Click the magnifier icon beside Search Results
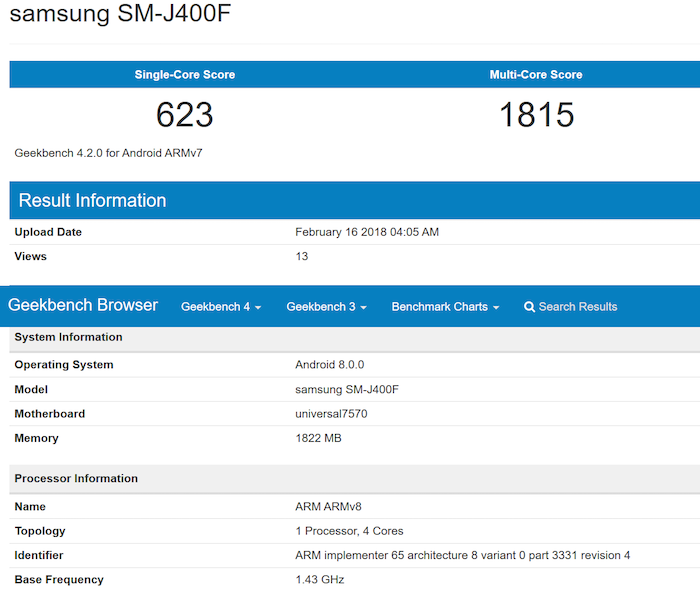Screen dimensions: 700x605 (x=530, y=307)
